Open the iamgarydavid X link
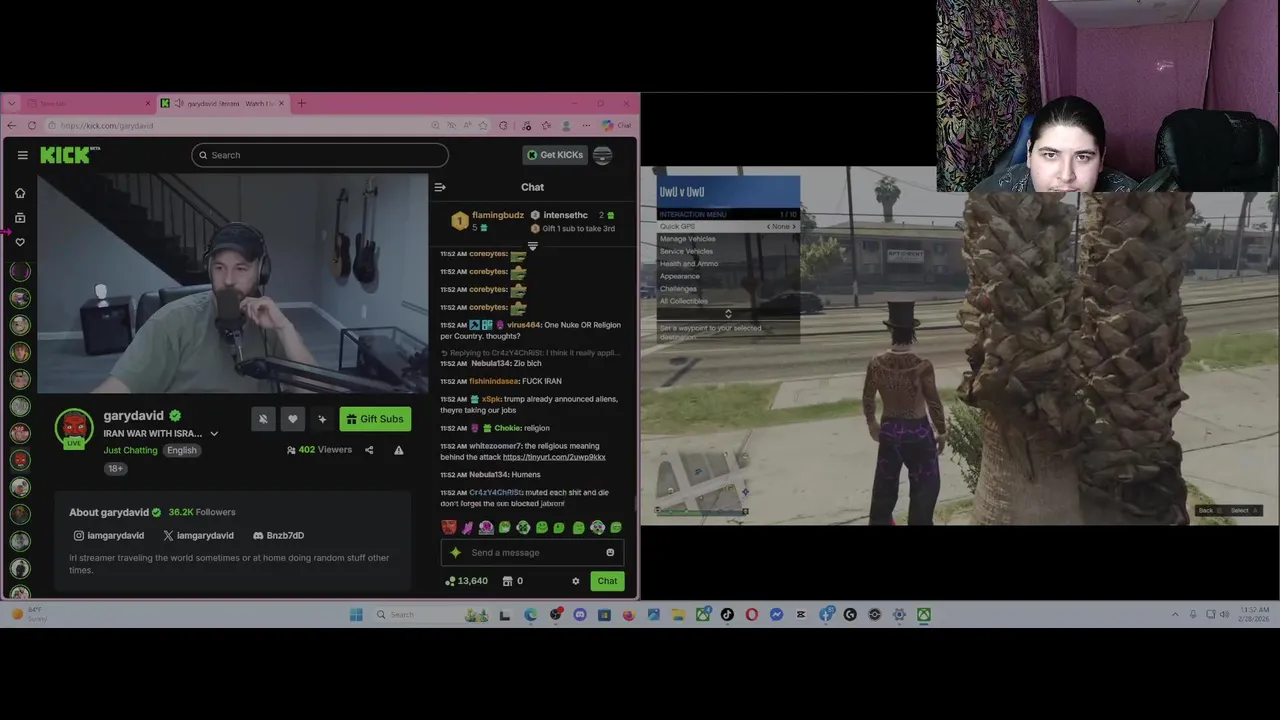Image resolution: width=1280 pixels, height=720 pixels. [198, 535]
